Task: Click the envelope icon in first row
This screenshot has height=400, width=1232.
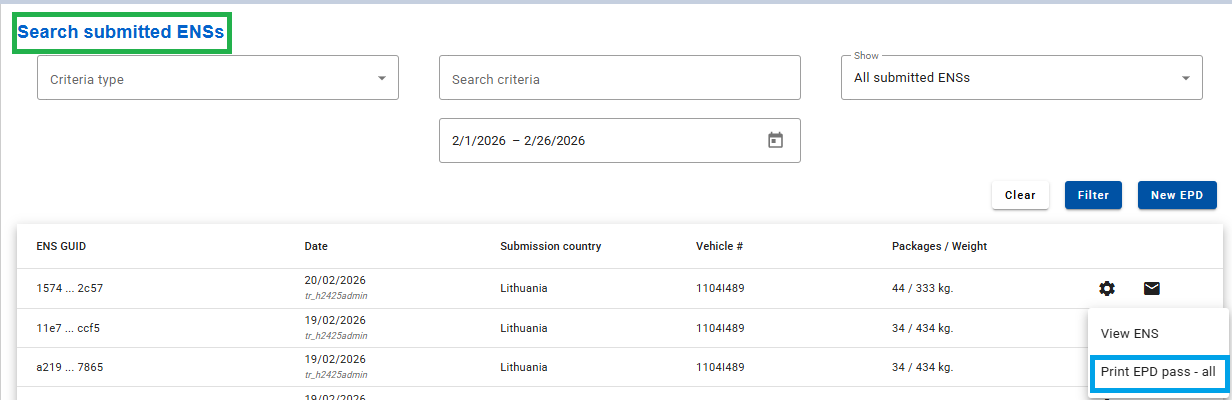Action: [x=1152, y=289]
